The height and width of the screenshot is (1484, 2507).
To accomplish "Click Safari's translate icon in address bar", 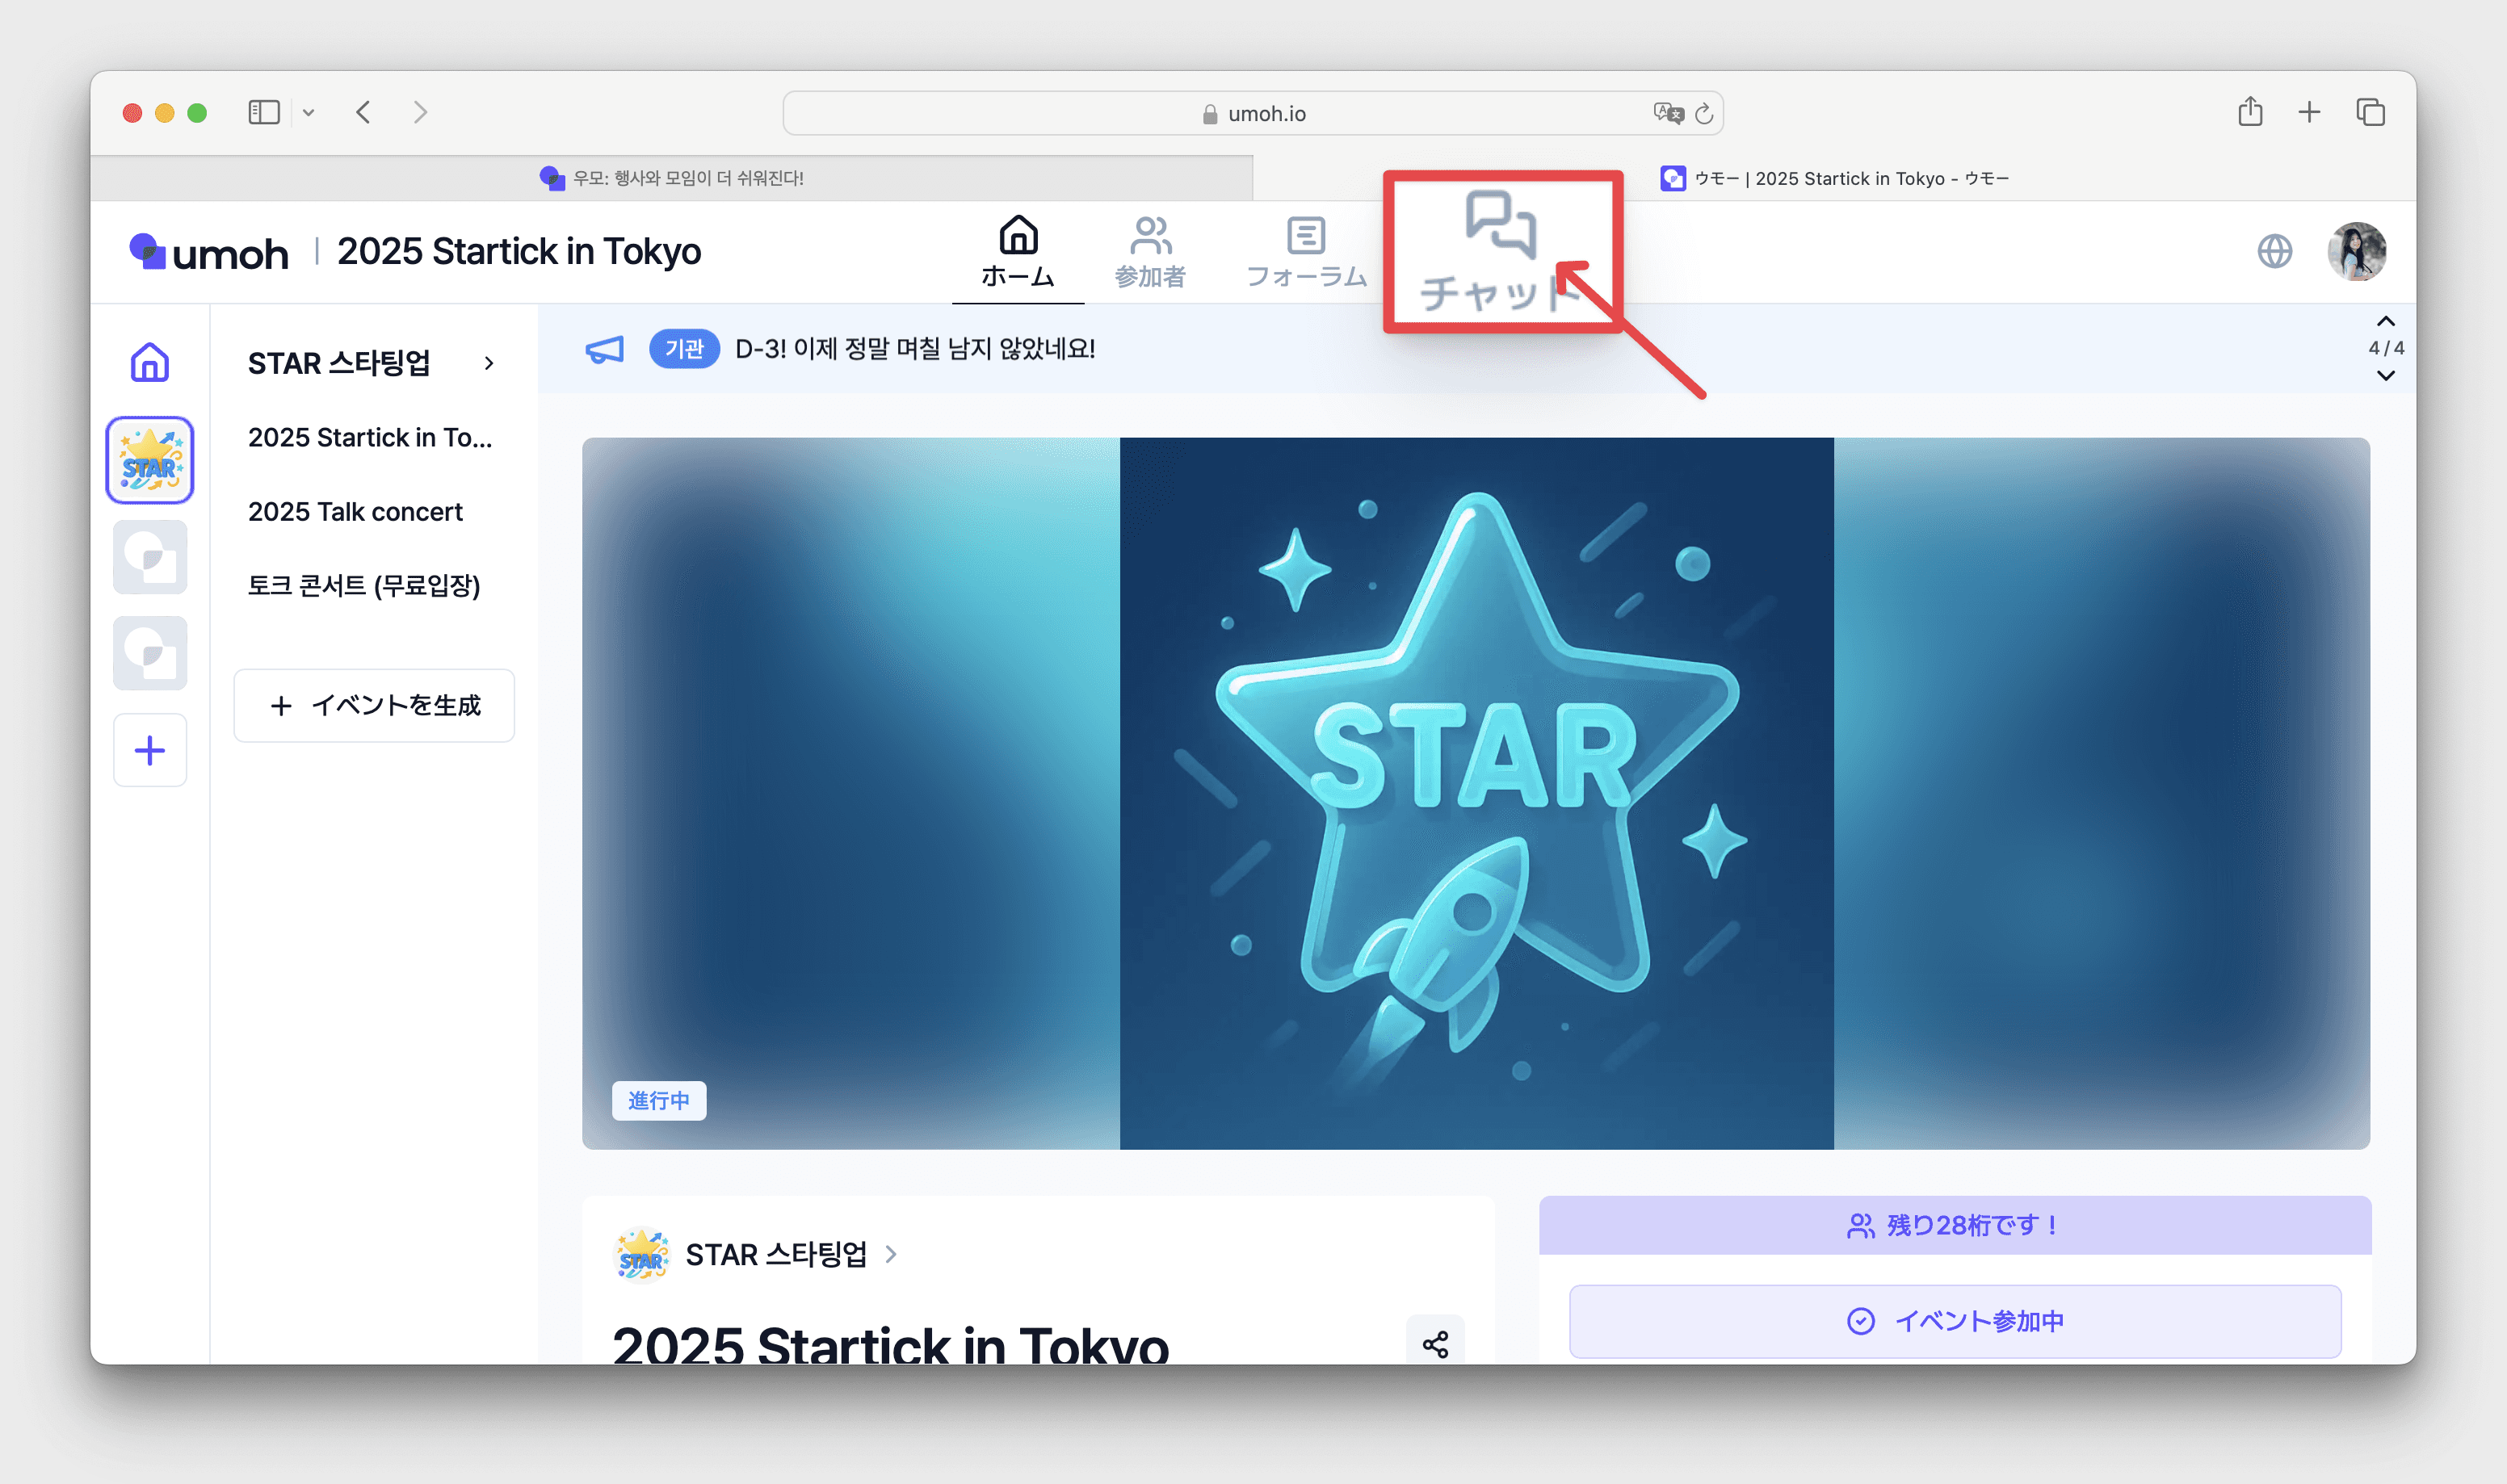I will [x=1667, y=113].
